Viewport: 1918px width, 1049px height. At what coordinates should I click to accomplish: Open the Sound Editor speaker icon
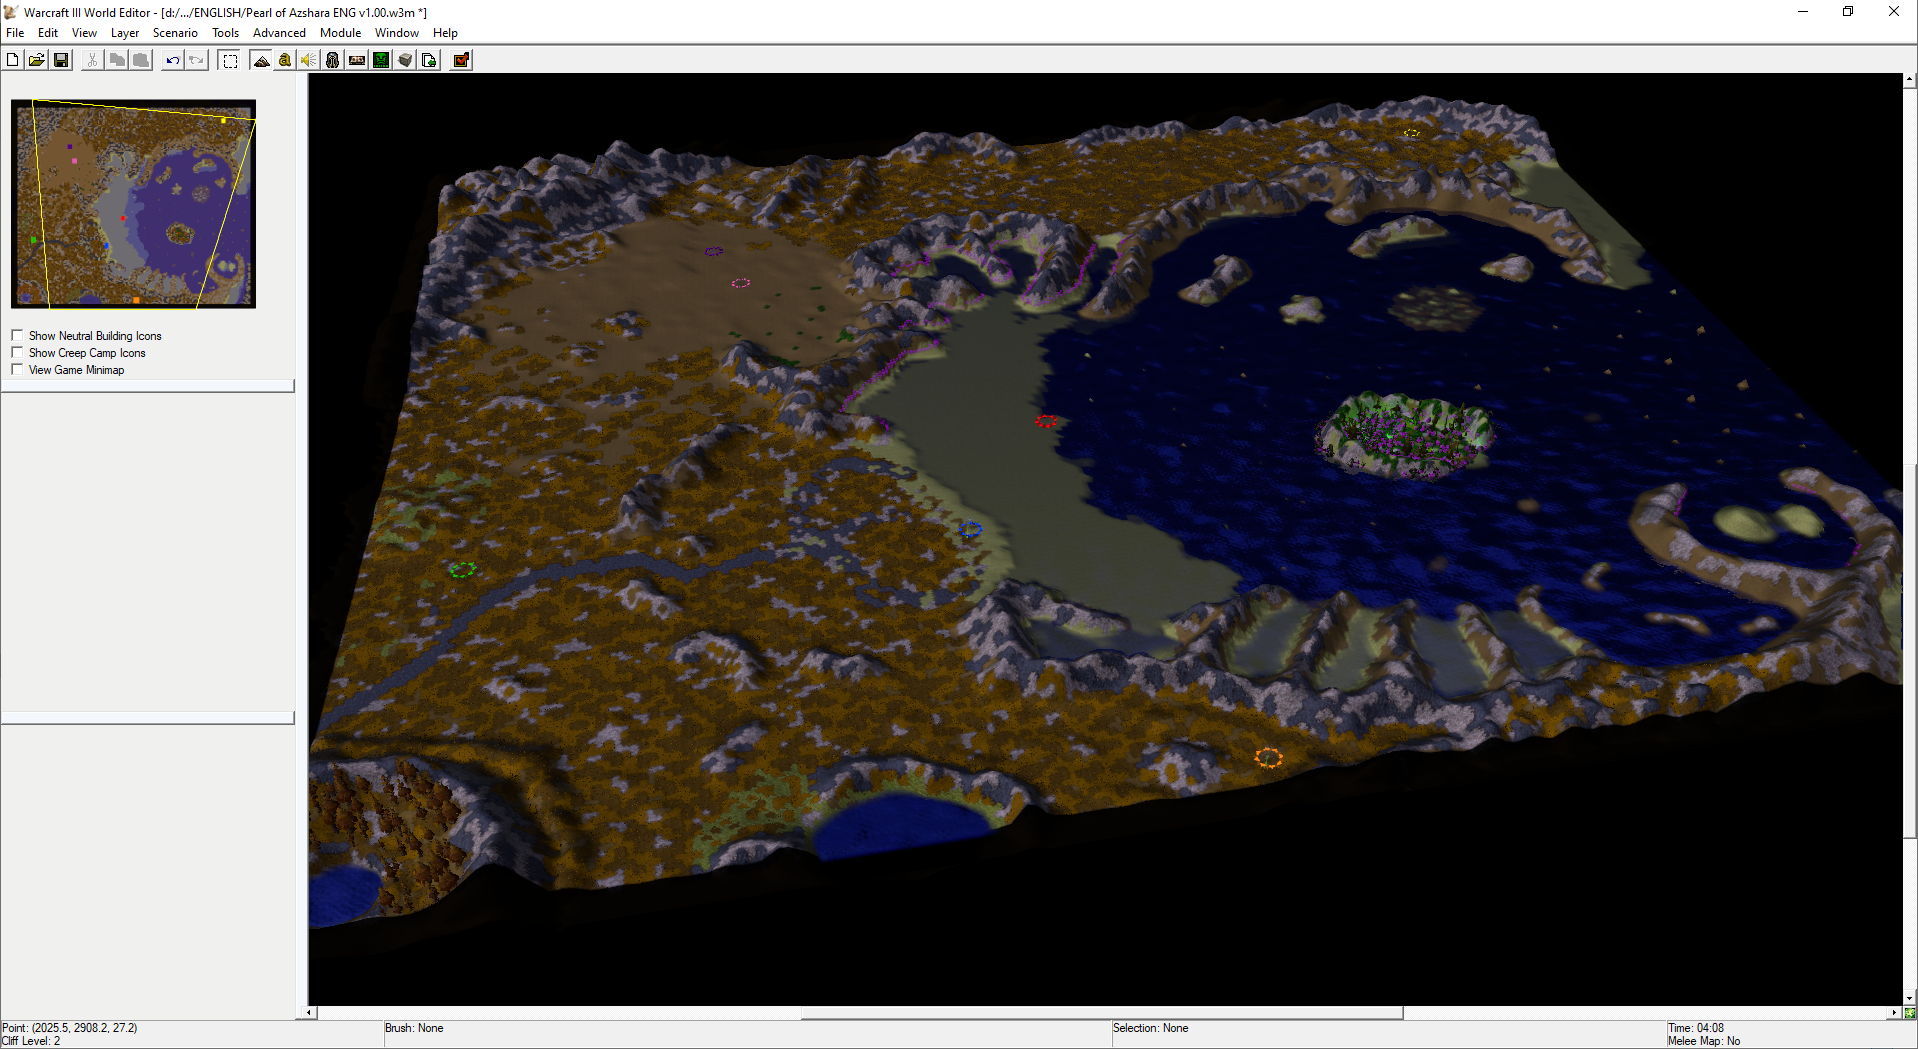[x=309, y=60]
